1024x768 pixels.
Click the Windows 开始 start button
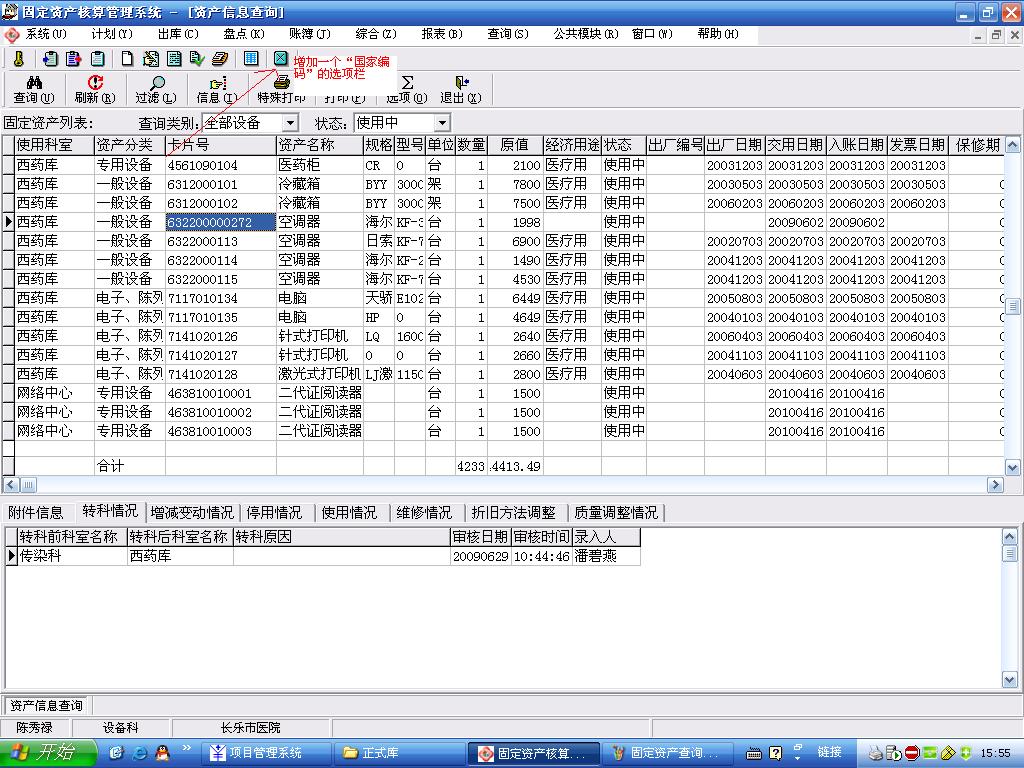48,753
